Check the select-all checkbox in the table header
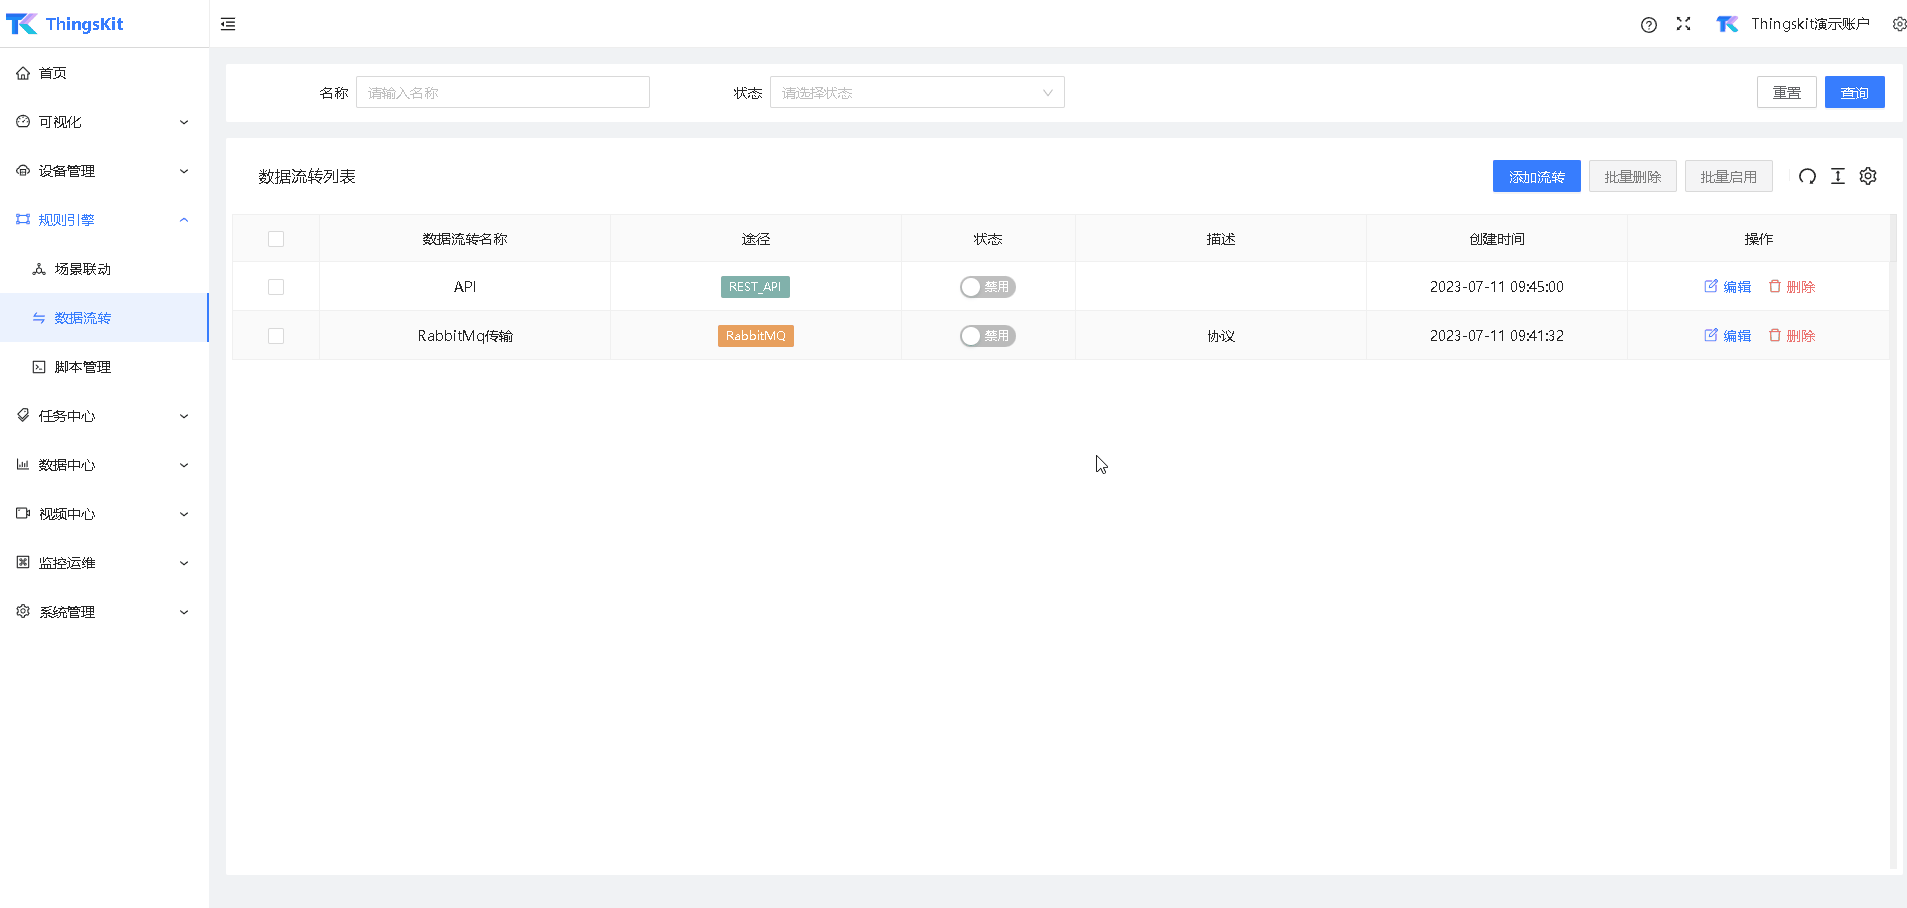Image resolution: width=1907 pixels, height=908 pixels. [x=276, y=239]
